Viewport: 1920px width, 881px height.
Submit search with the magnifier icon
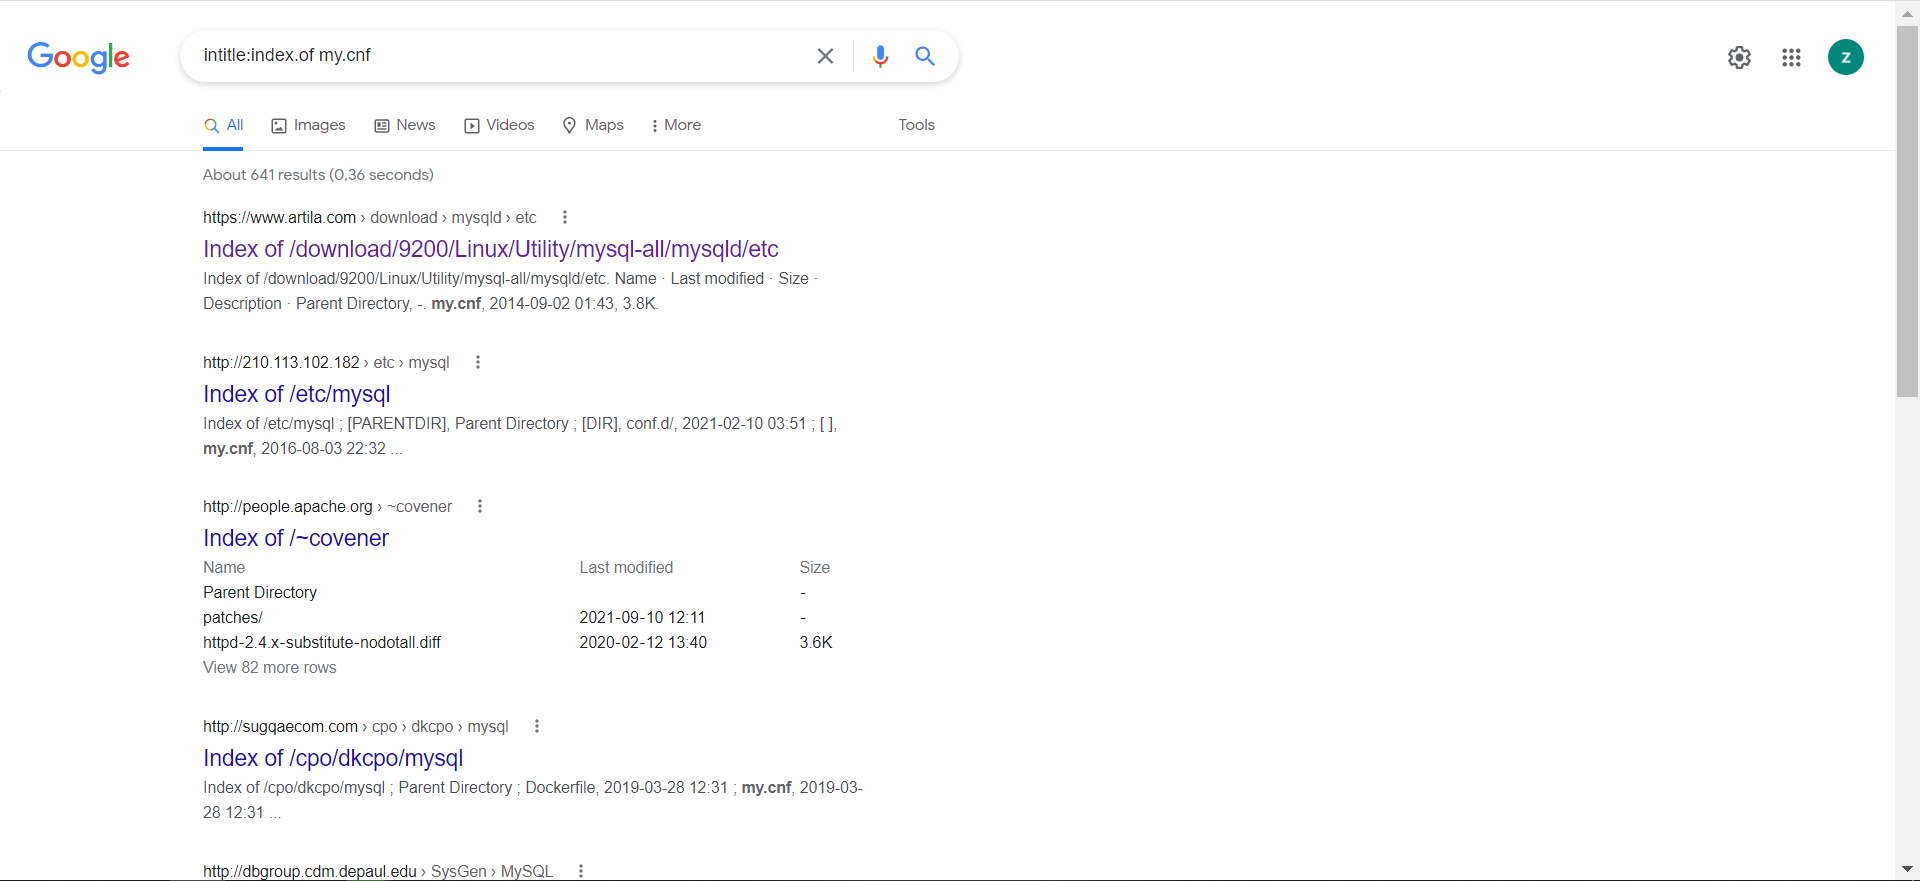925,56
